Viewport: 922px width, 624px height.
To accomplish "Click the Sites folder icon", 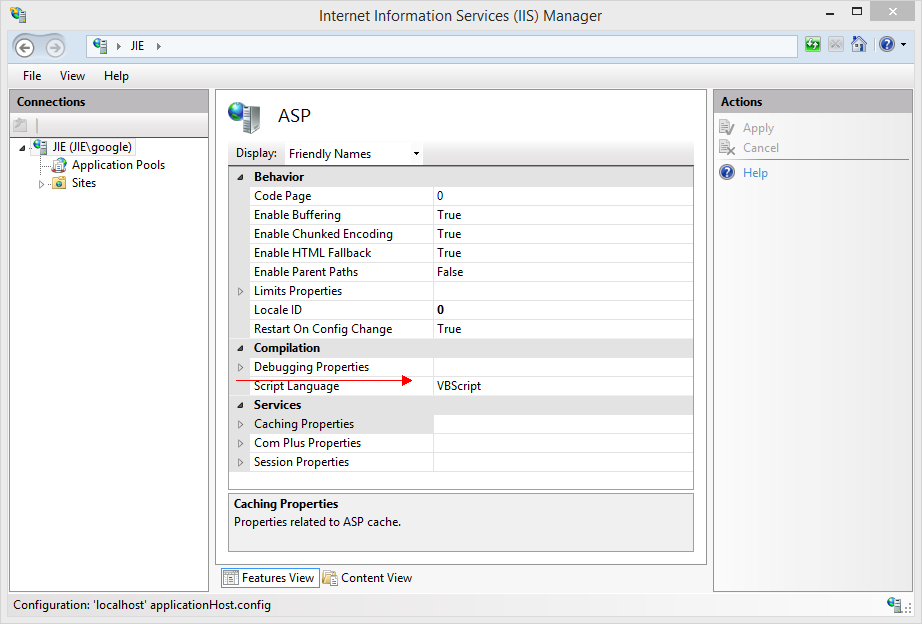I will click(x=59, y=184).
